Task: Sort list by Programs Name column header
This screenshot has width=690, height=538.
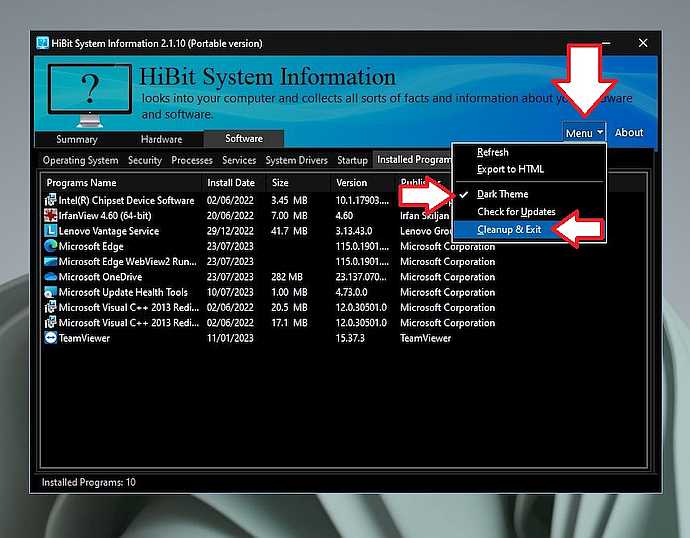Action: point(80,183)
